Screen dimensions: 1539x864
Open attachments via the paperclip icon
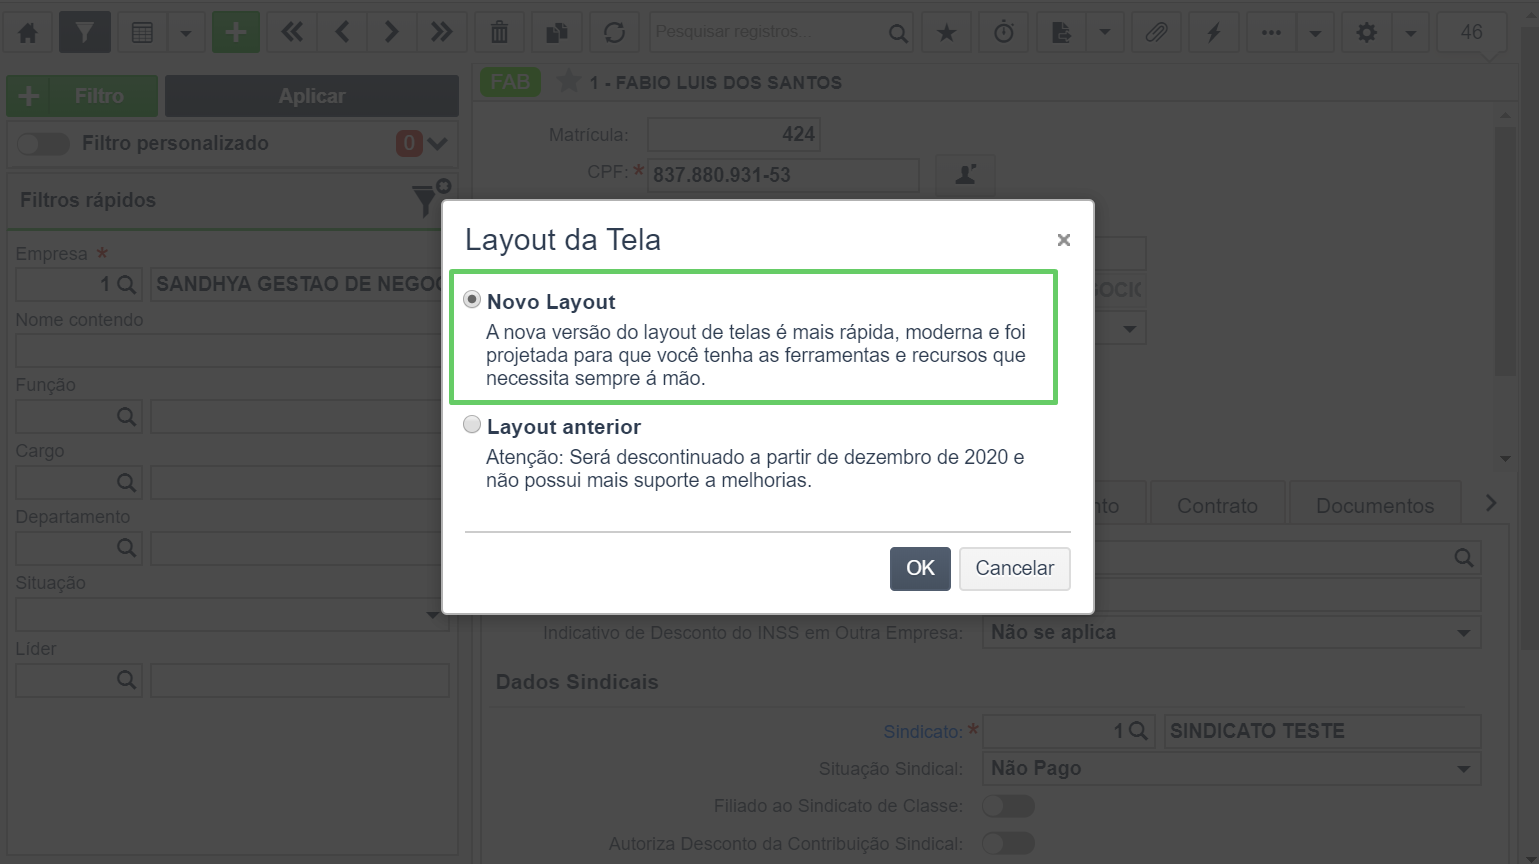pos(1156,32)
